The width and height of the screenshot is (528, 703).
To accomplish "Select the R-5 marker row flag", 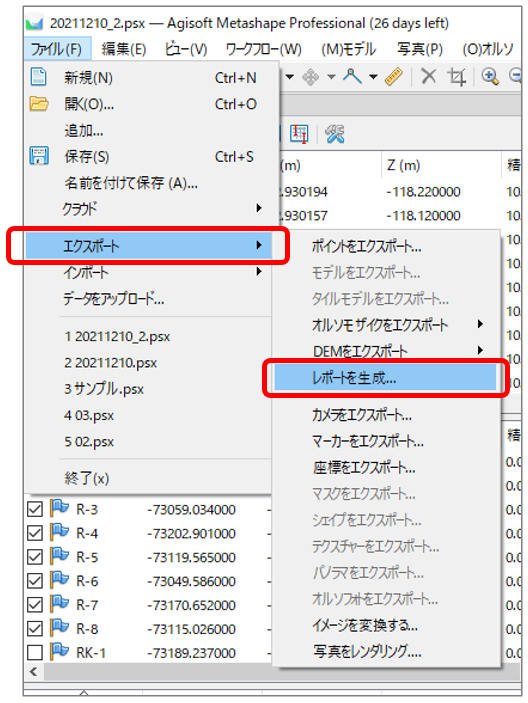I will [59, 556].
